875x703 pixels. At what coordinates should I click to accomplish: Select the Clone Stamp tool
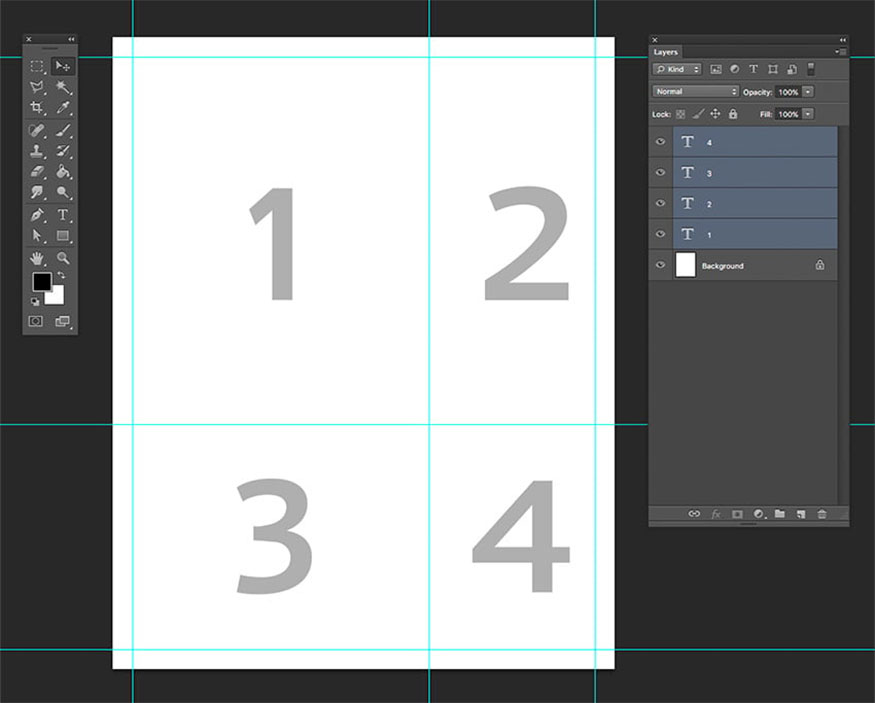pos(37,151)
